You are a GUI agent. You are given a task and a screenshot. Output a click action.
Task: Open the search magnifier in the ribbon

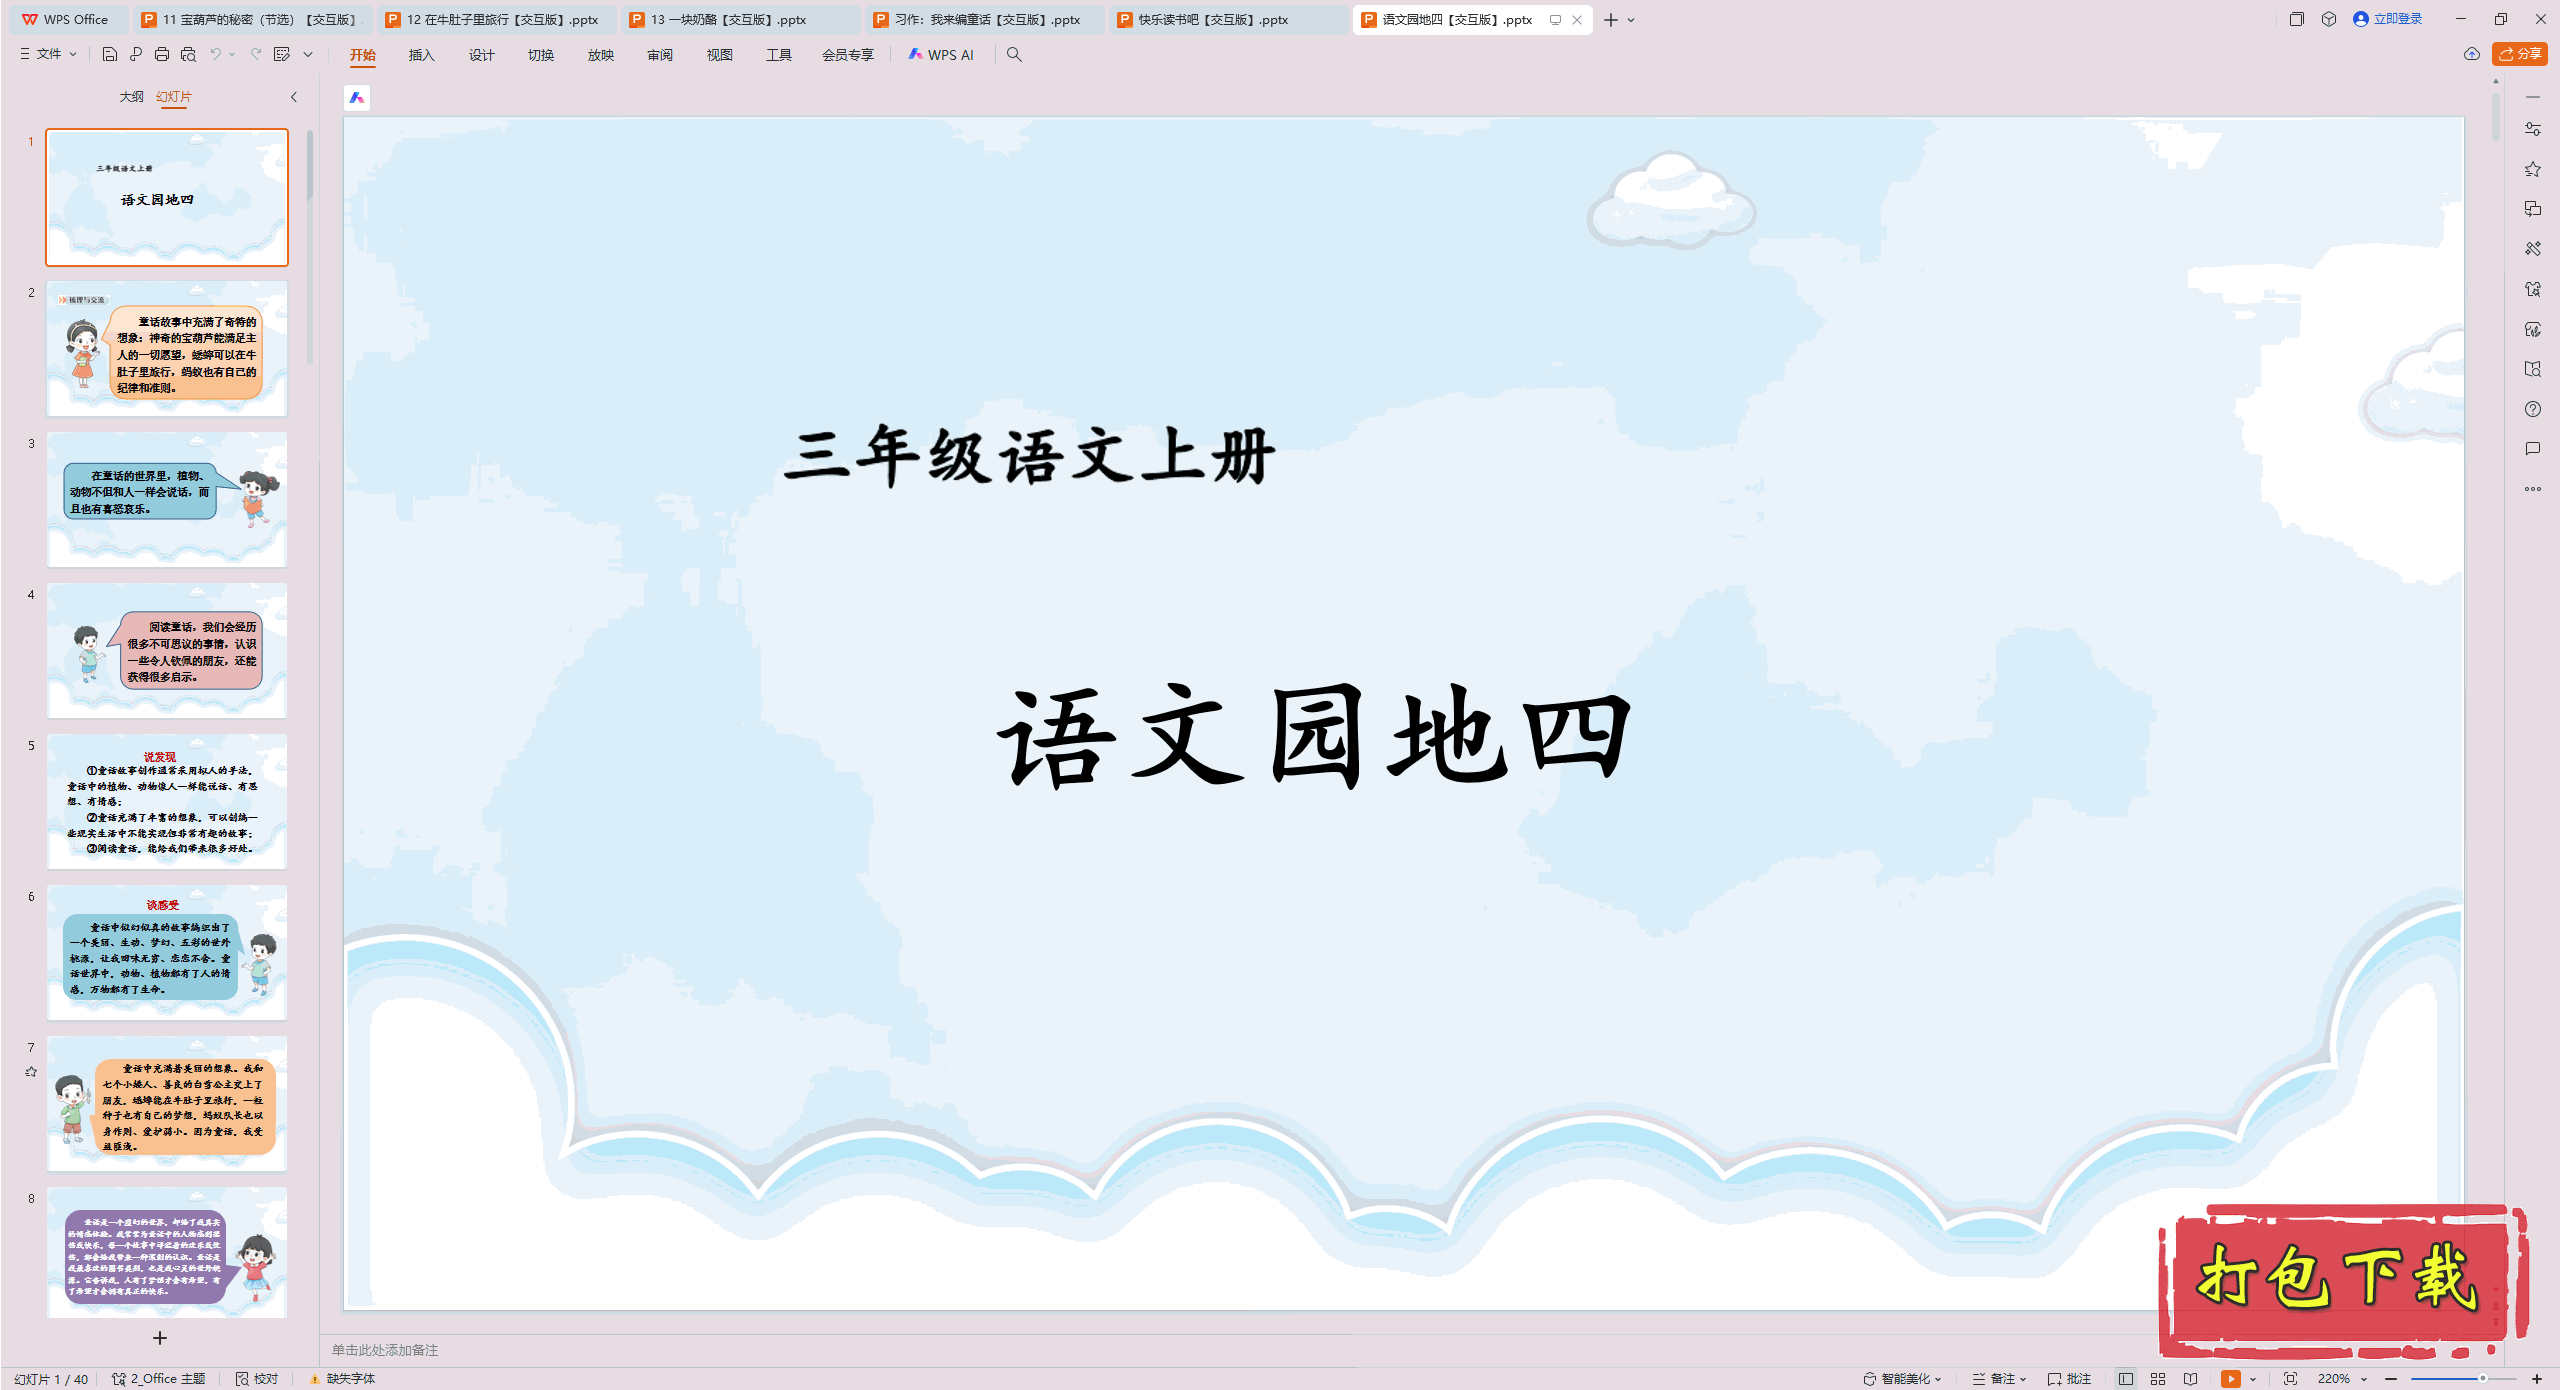(1013, 55)
